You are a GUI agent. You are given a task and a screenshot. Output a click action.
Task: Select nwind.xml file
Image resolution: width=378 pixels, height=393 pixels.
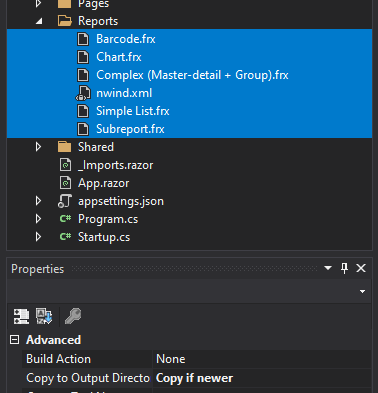(124, 93)
